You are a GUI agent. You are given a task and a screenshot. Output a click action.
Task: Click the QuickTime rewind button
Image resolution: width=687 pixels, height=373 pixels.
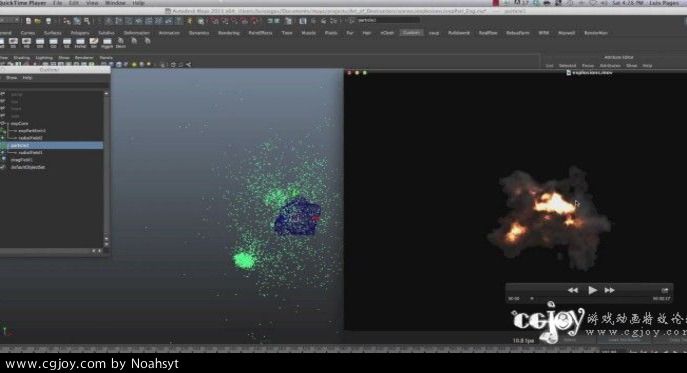tap(573, 290)
